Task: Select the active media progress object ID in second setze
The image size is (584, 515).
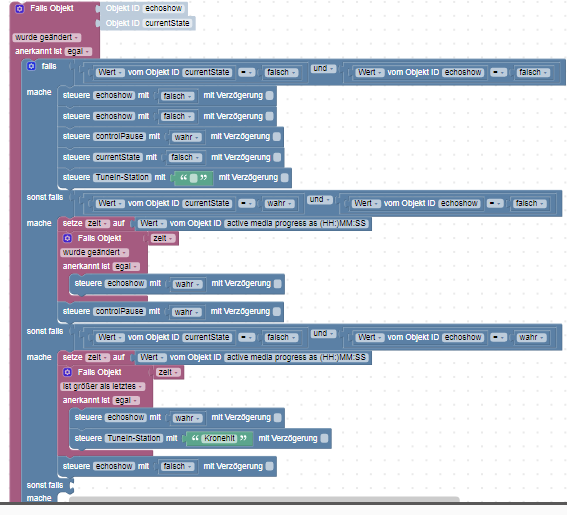Action: point(296,357)
